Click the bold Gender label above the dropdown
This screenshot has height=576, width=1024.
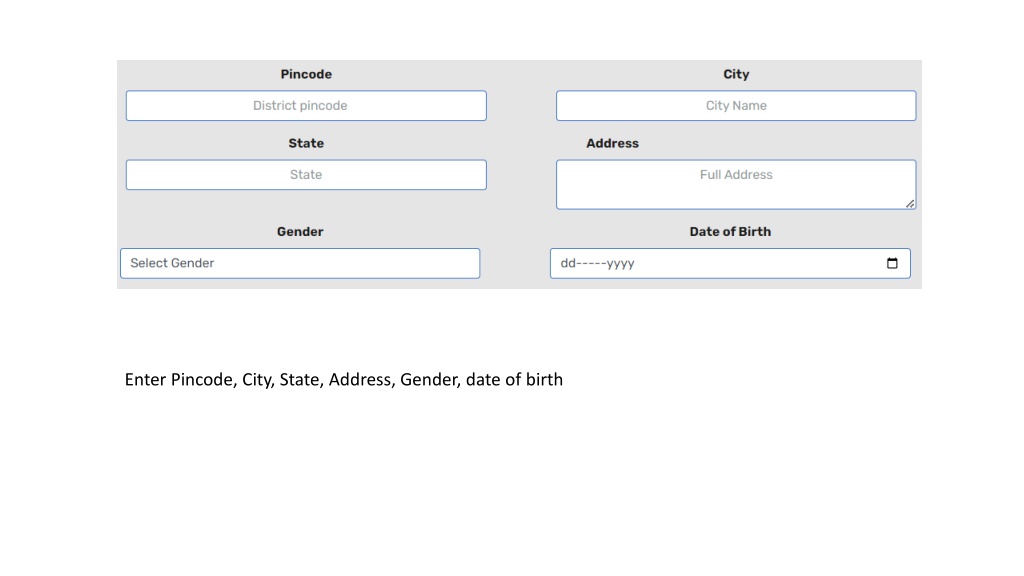click(300, 232)
